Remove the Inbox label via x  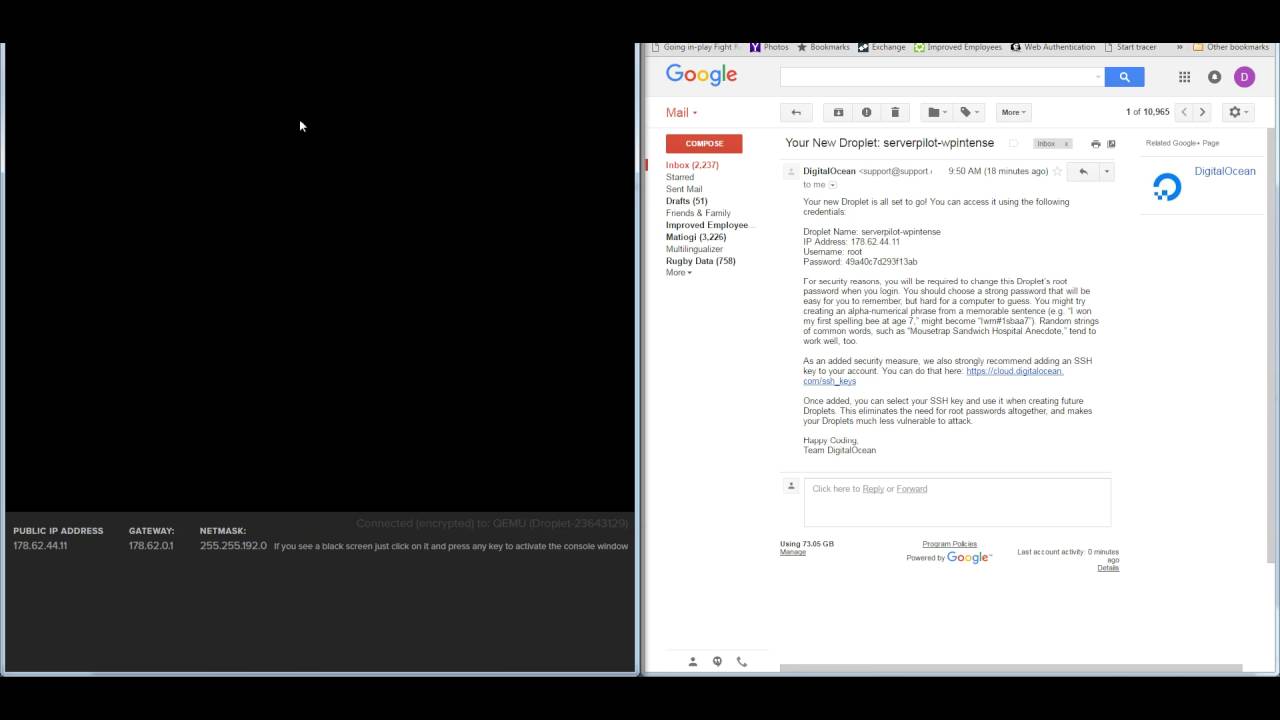pyautogui.click(x=1066, y=144)
